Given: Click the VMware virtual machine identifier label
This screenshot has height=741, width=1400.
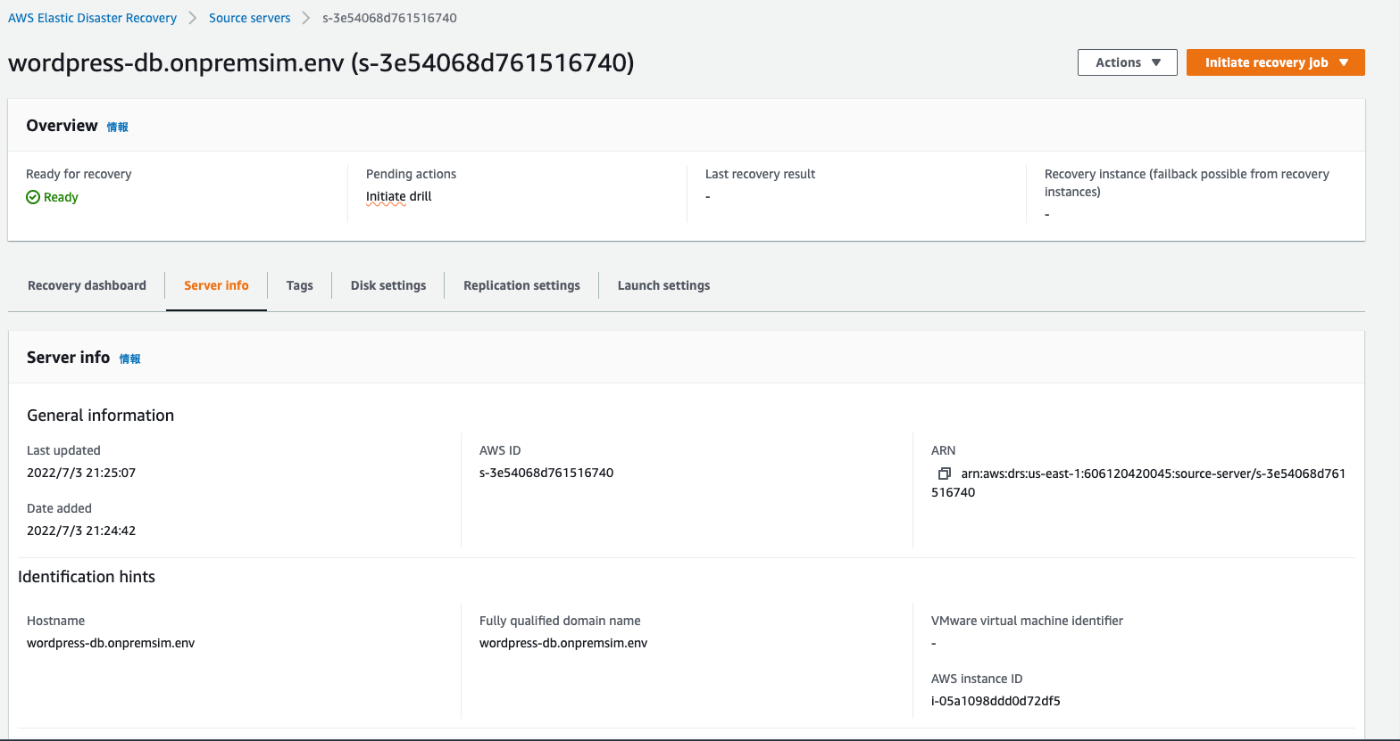Looking at the screenshot, I should [x=1027, y=621].
